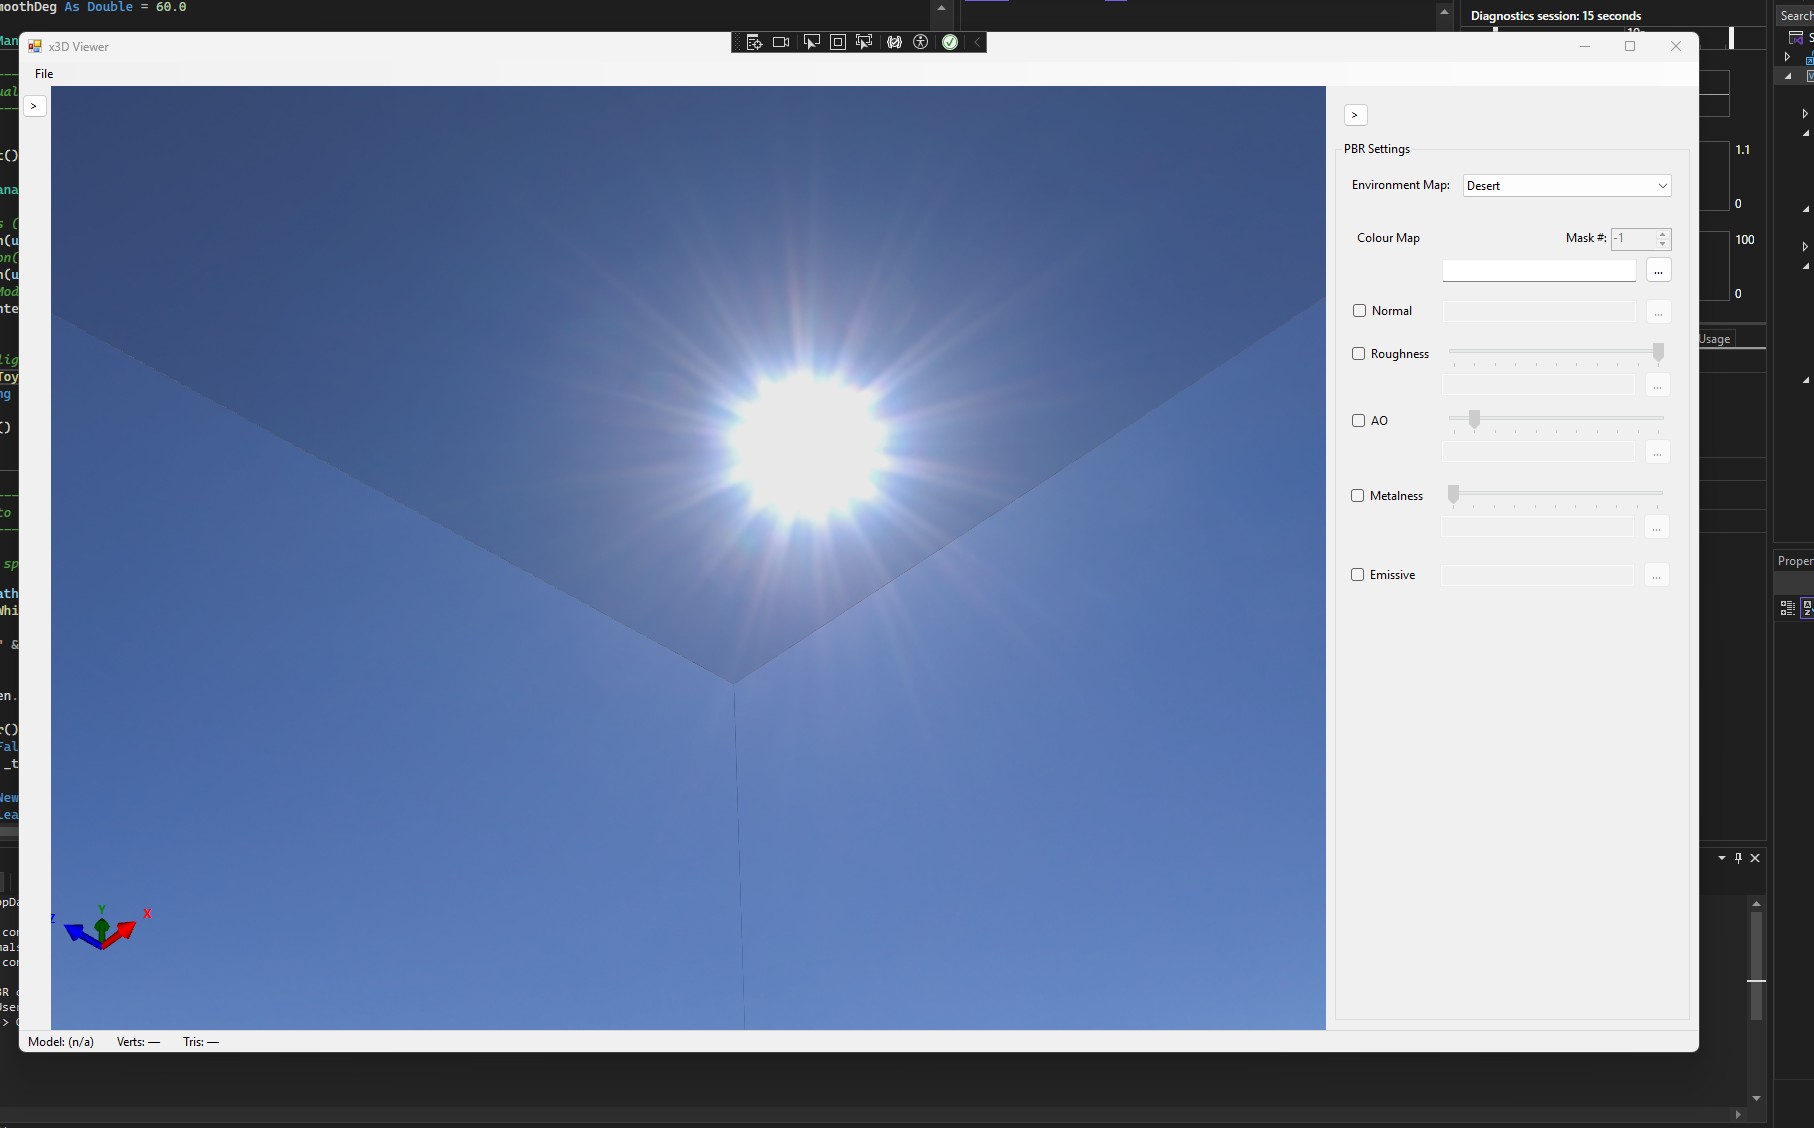Click the Hot Reload braces icon
This screenshot has height=1128, width=1814.
894,42
